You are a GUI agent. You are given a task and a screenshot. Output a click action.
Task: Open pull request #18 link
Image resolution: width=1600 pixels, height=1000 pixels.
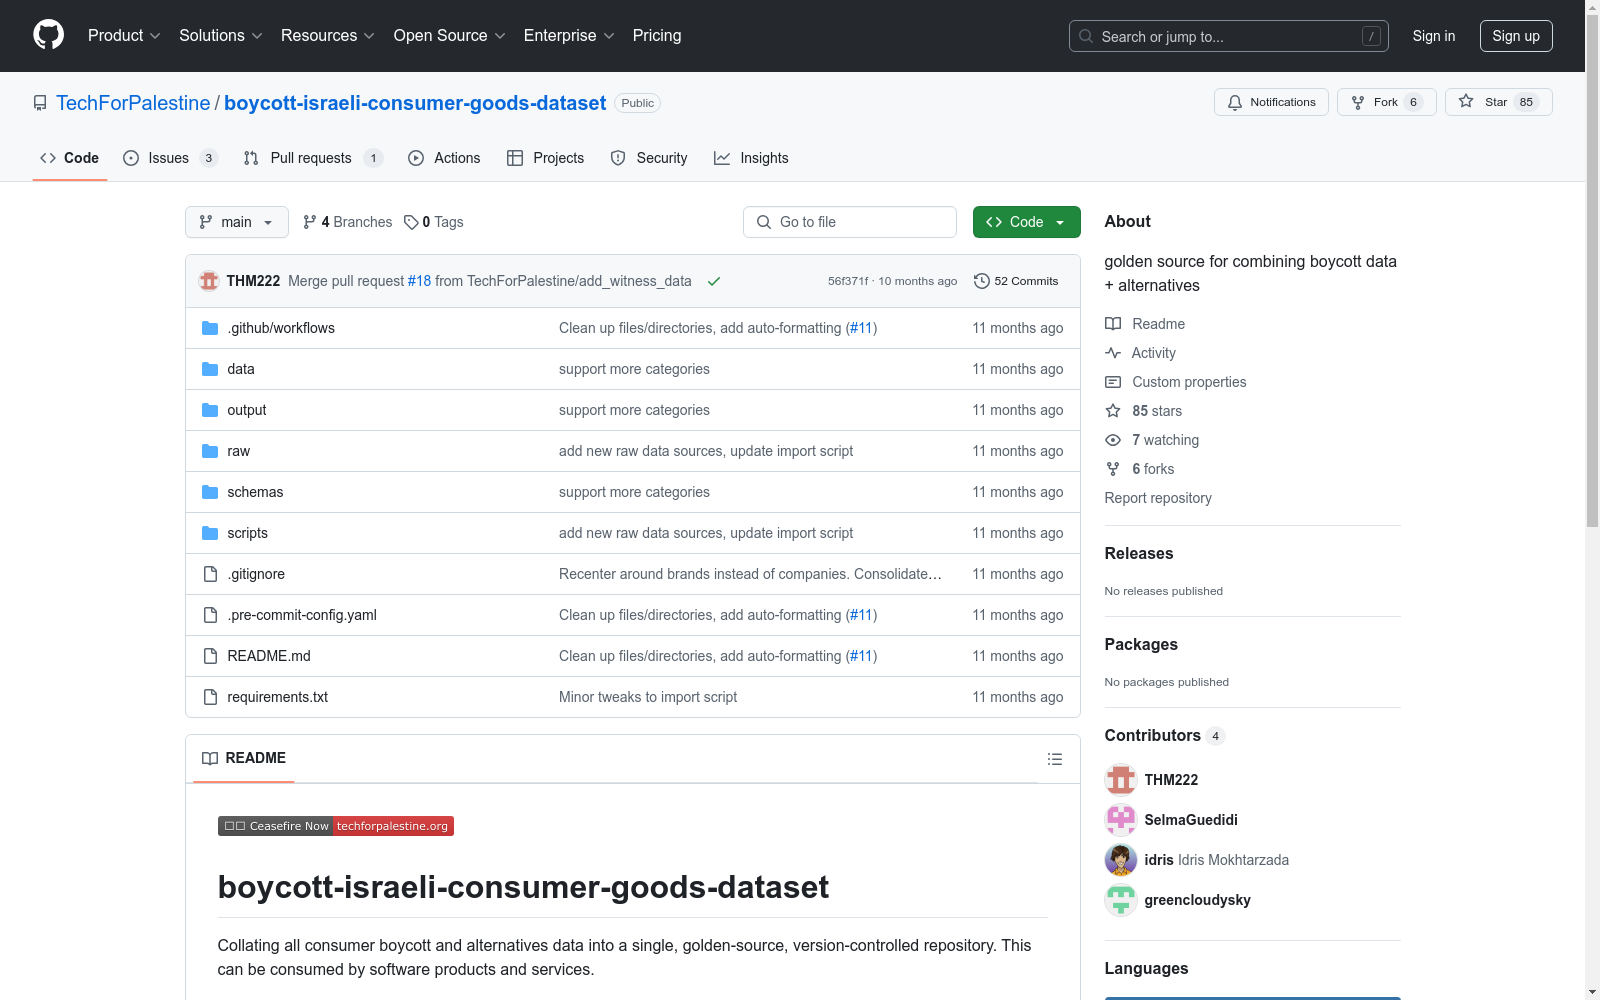[x=419, y=281]
